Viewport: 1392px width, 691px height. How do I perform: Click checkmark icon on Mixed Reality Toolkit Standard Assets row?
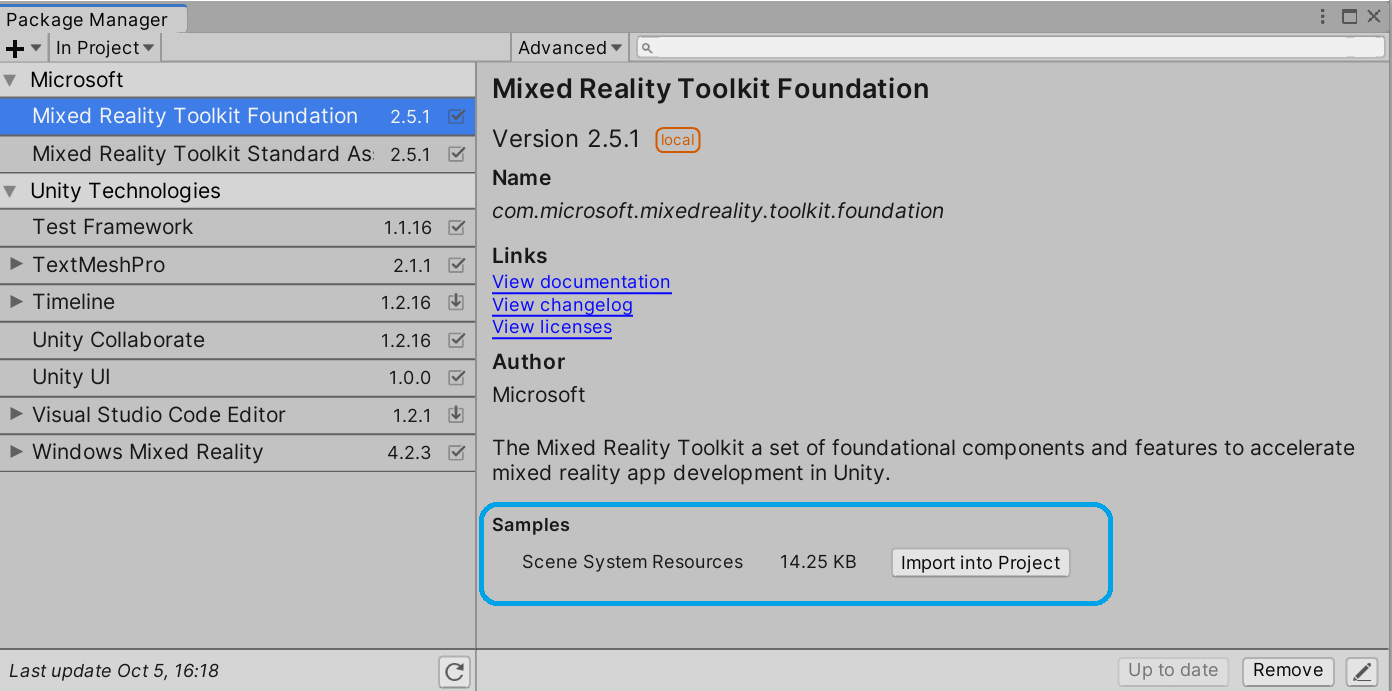457,154
